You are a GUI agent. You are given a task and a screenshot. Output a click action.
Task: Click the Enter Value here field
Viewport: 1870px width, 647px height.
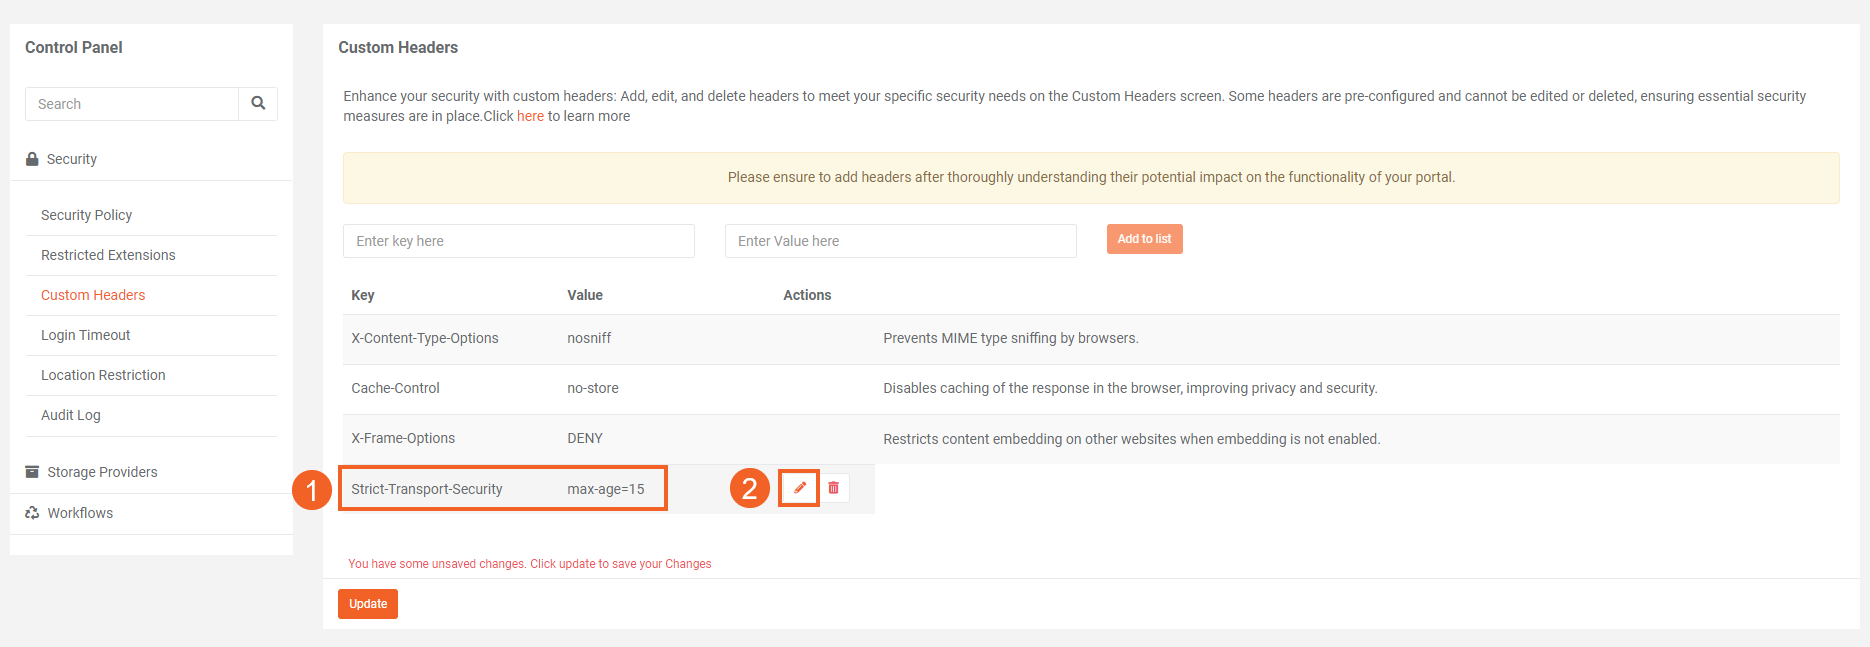(900, 241)
